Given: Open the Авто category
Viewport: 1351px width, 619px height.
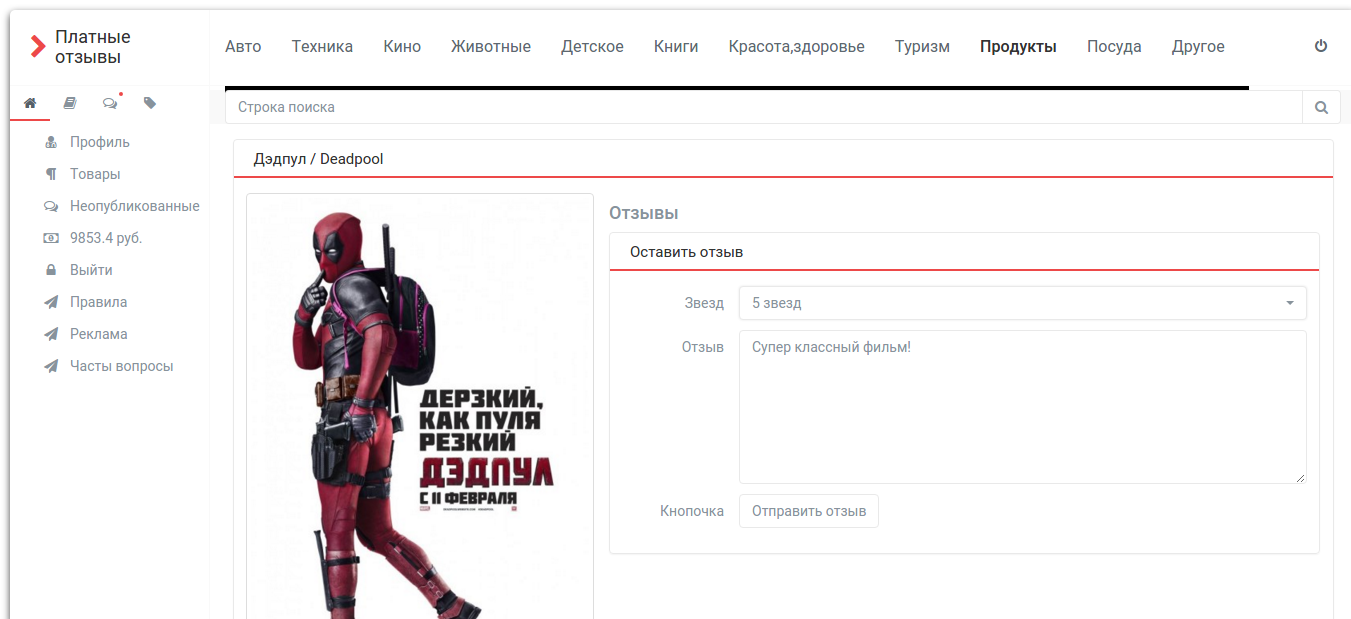Looking at the screenshot, I should click(x=243, y=46).
